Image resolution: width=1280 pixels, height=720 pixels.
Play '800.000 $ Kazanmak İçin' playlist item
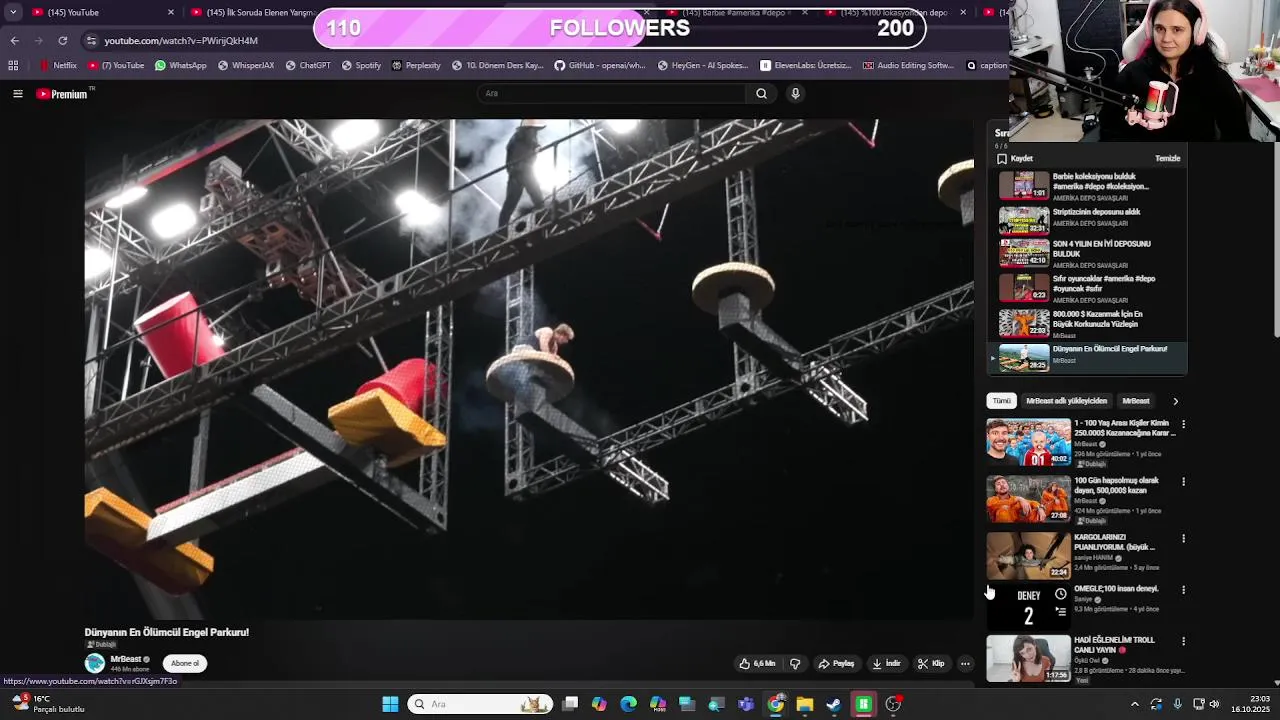coord(1087,323)
